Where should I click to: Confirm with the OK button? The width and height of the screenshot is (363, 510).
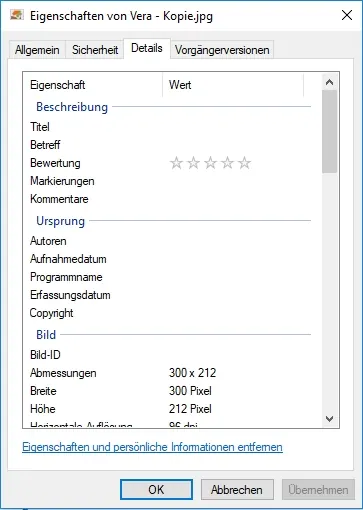(156, 490)
